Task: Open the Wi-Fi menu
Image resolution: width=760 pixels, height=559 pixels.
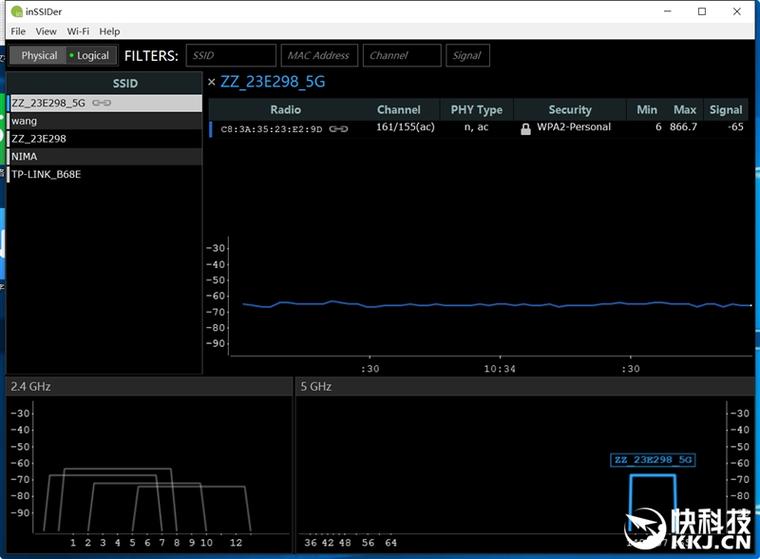Action: (78, 32)
